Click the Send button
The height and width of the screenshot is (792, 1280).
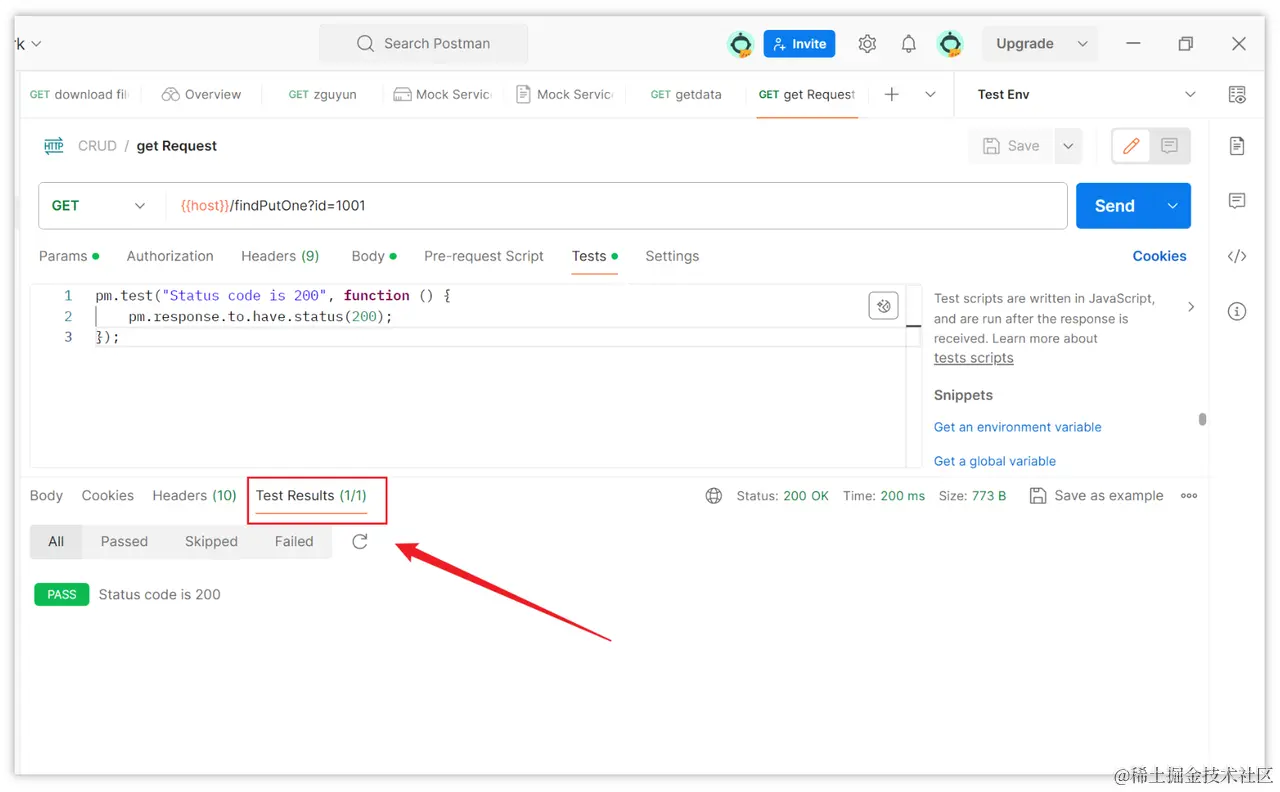point(1115,206)
